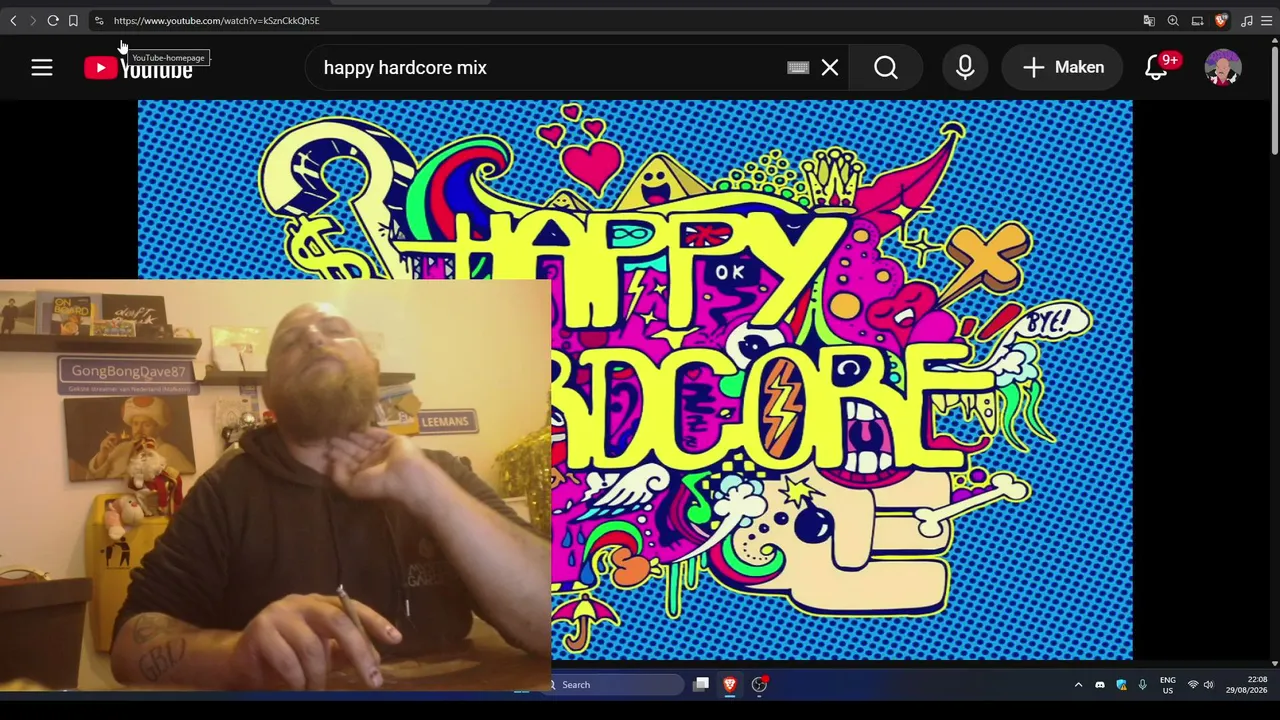
Task: Open the page zoom magnifier icon
Action: pos(1173,20)
